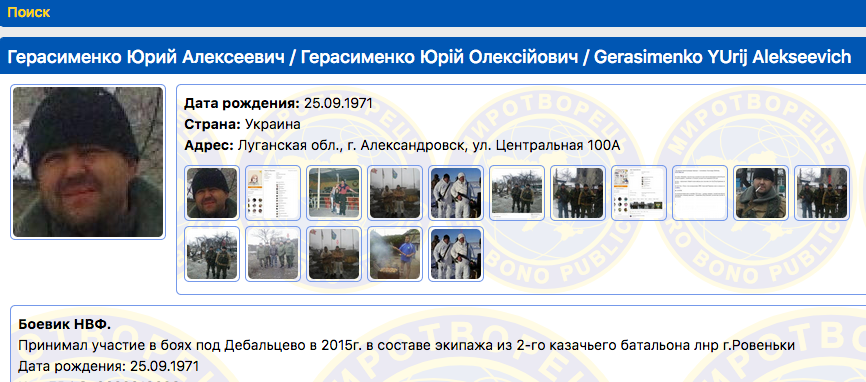The image size is (866, 382).
Task: Click the name header Герасименко Юрий Алексеевич
Action: tap(146, 56)
